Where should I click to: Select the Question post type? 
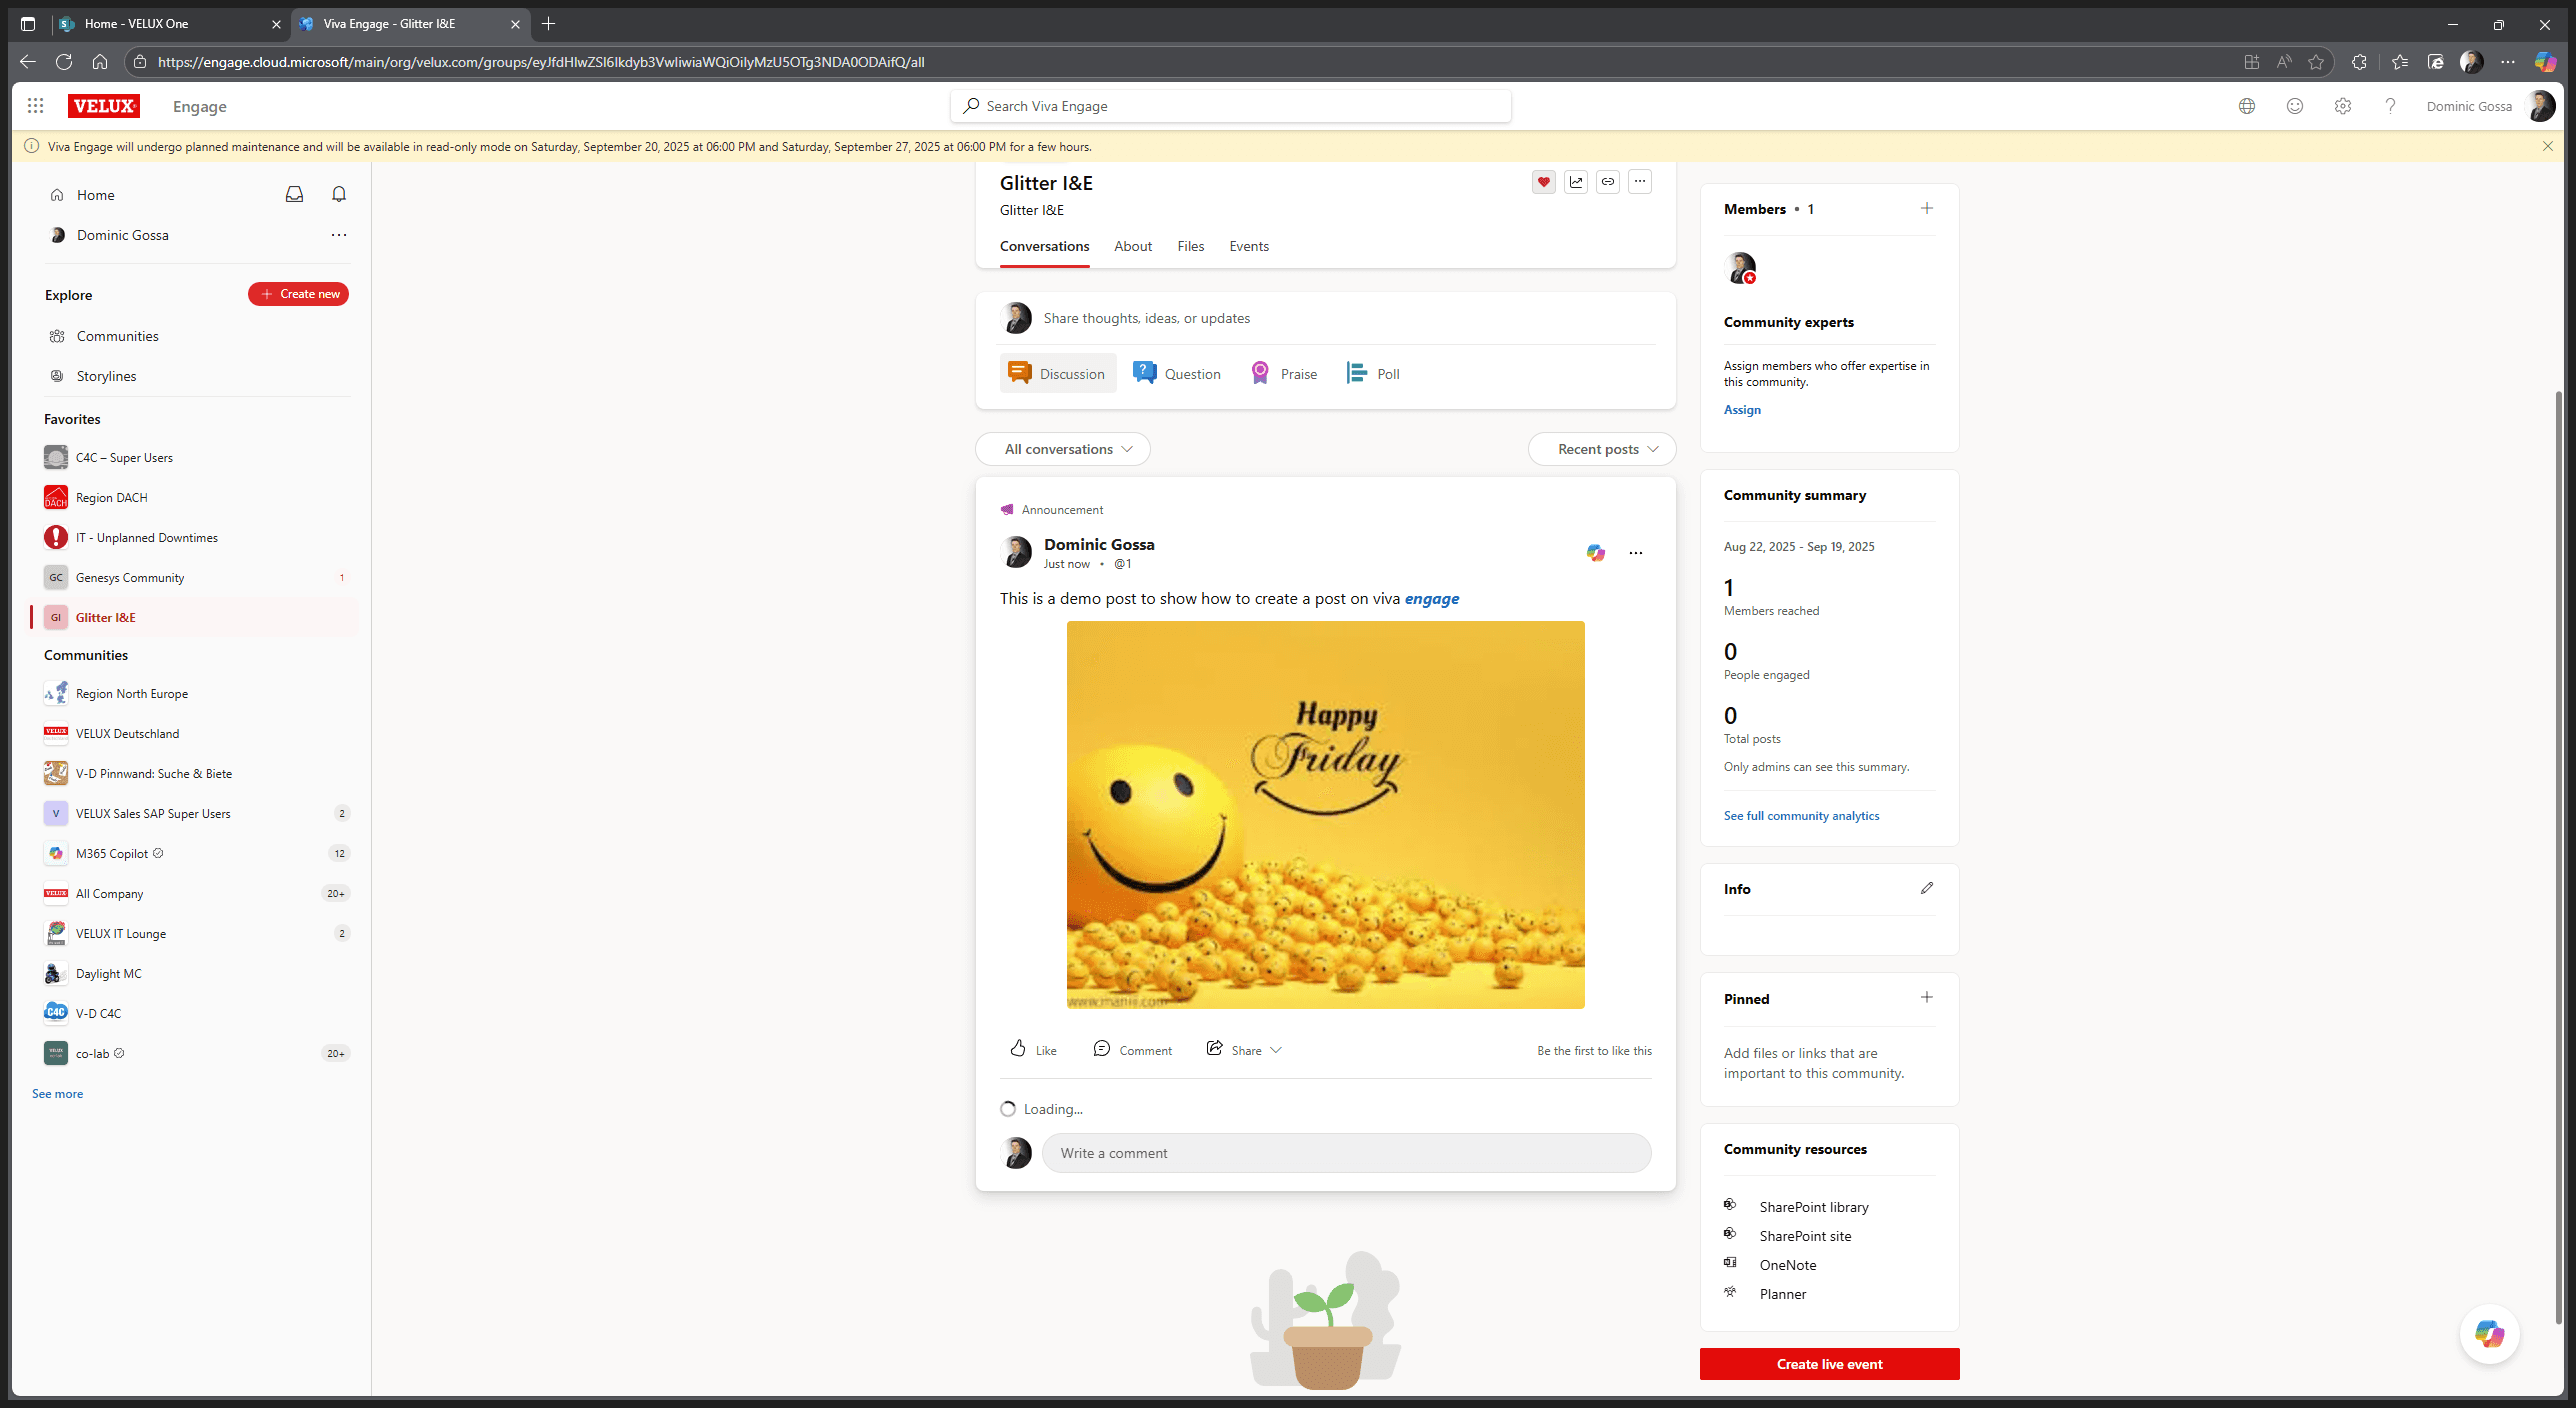coord(1177,373)
